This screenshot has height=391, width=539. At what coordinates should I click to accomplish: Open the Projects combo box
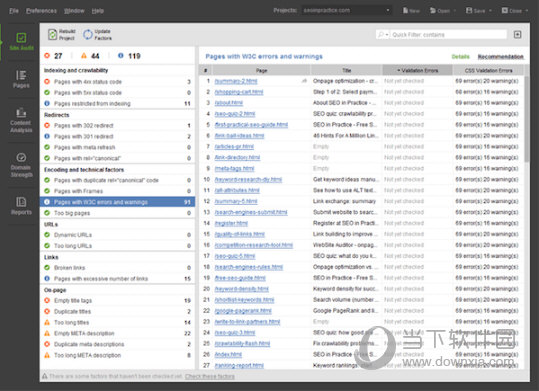tap(346, 10)
